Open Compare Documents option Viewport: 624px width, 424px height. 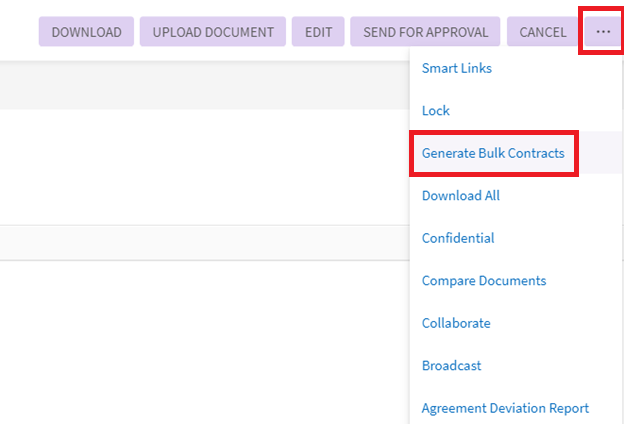pyautogui.click(x=484, y=281)
